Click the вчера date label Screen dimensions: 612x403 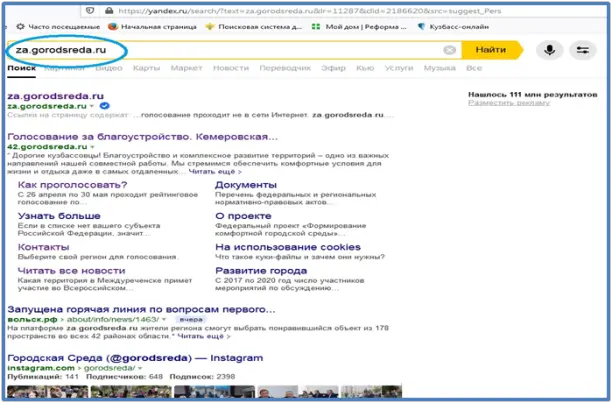click(x=191, y=320)
